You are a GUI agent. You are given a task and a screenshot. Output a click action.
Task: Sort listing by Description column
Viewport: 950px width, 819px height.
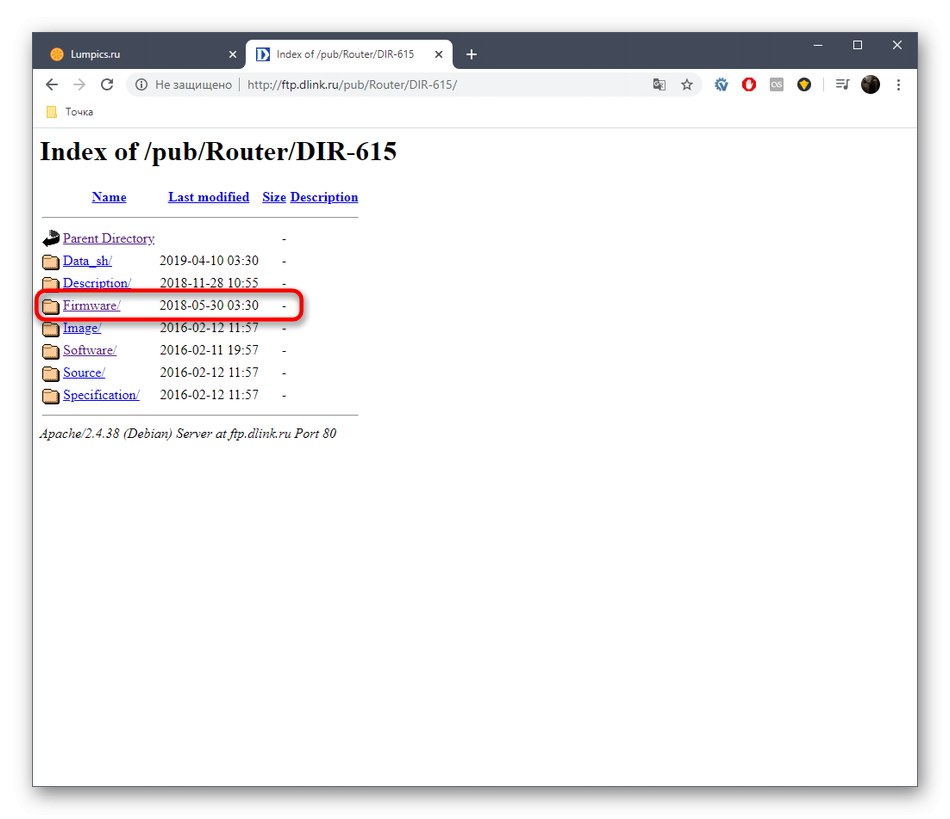pyautogui.click(x=324, y=197)
